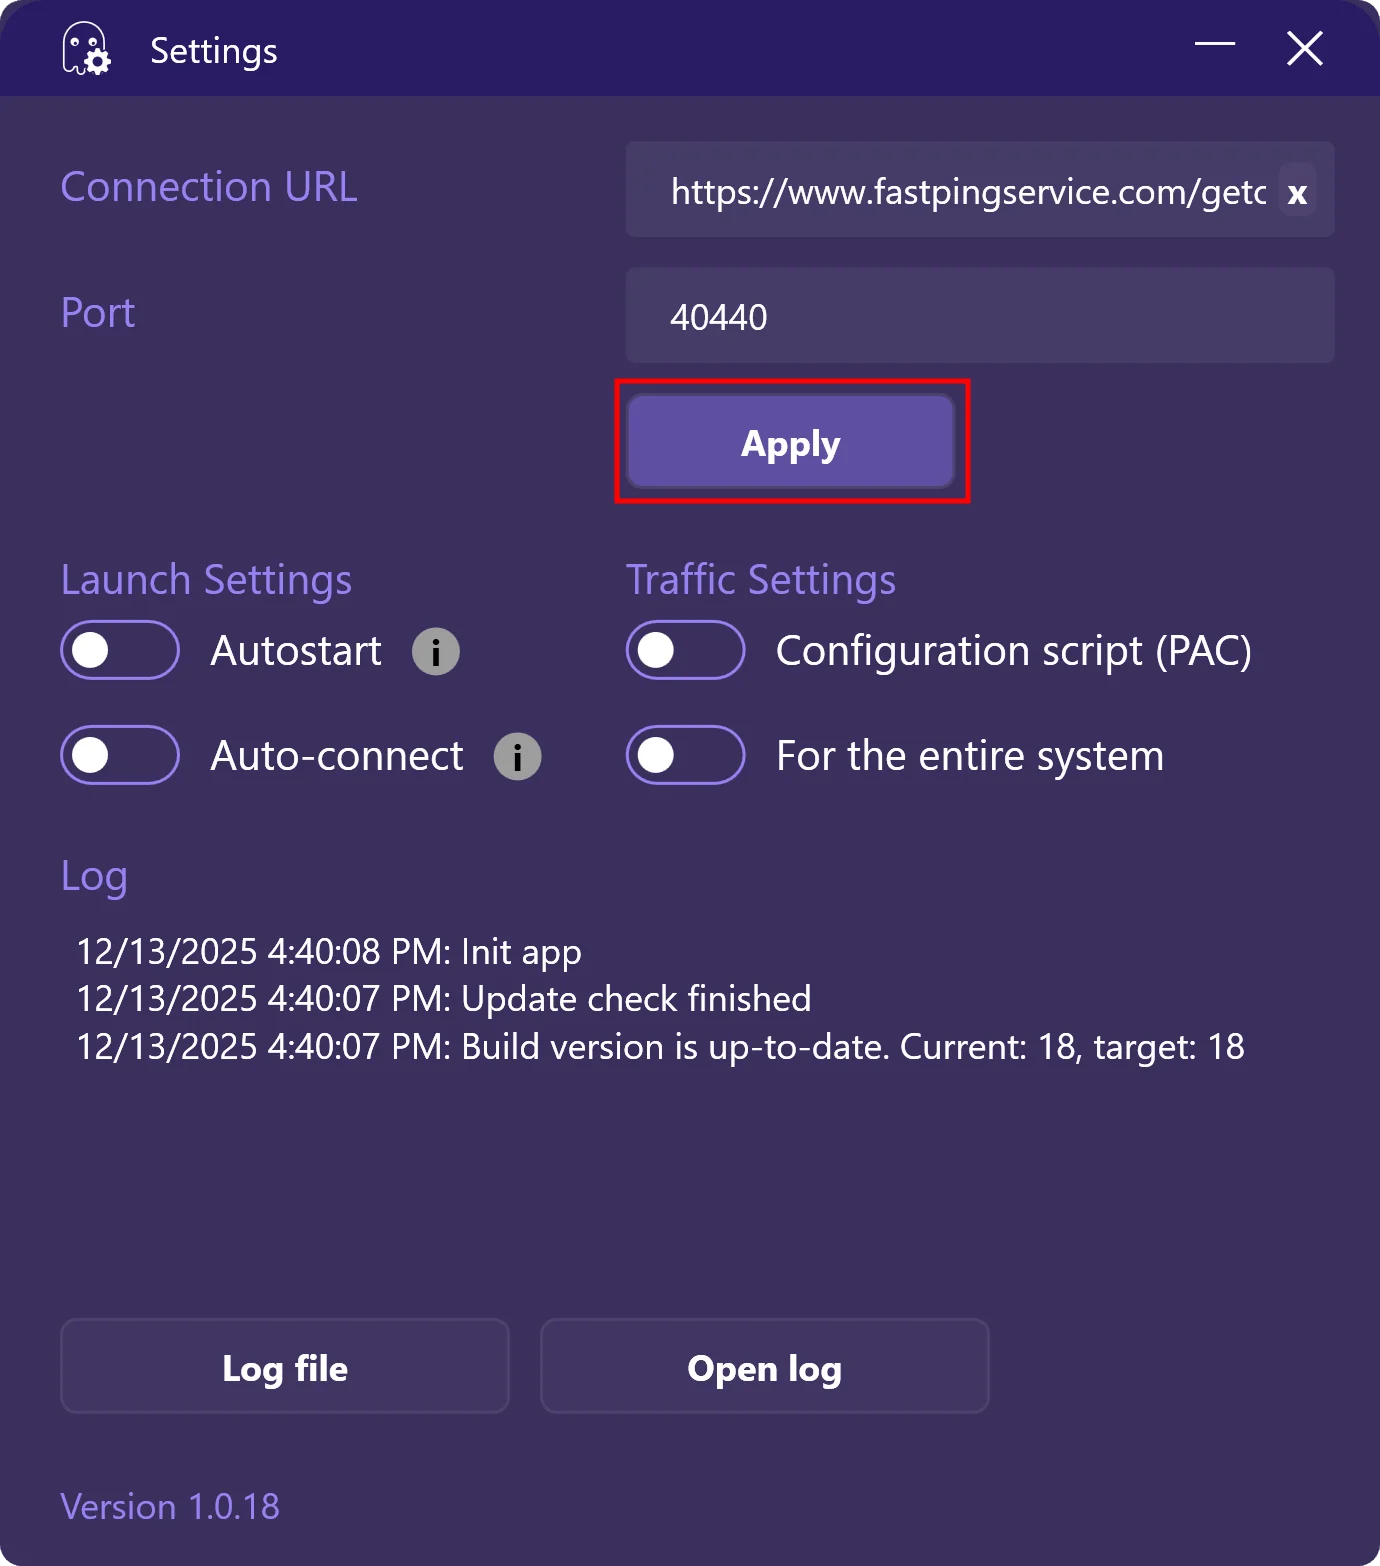Toggle Configuration script (PAC) on
The width and height of the screenshot is (1380, 1566).
coord(685,651)
